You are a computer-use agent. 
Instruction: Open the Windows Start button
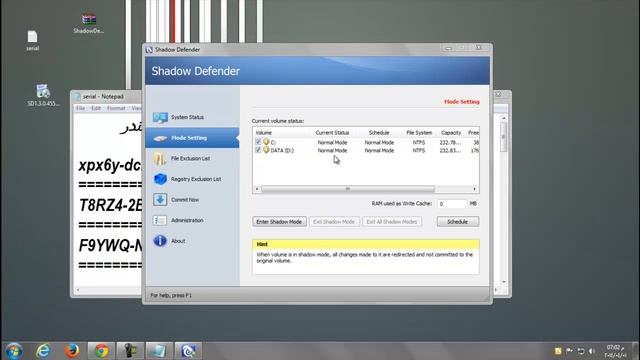click(14, 351)
